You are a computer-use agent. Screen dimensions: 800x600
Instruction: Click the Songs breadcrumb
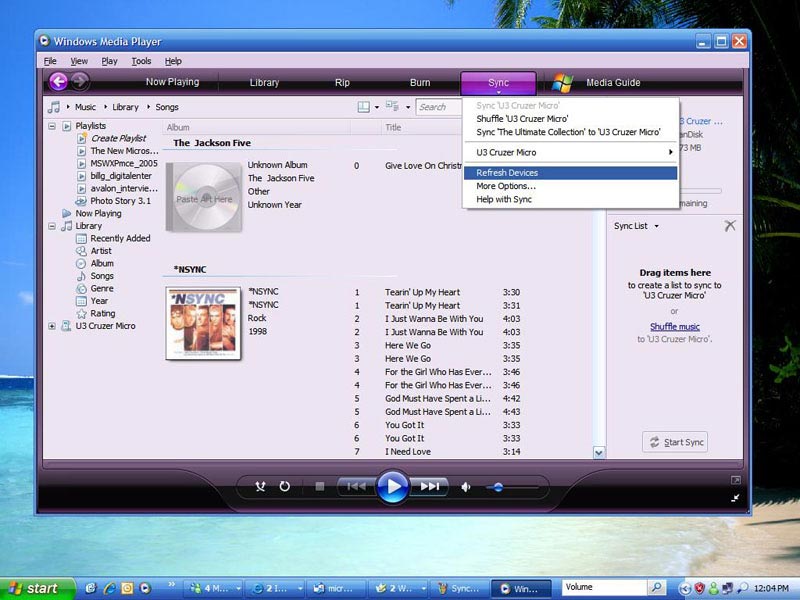tap(167, 107)
